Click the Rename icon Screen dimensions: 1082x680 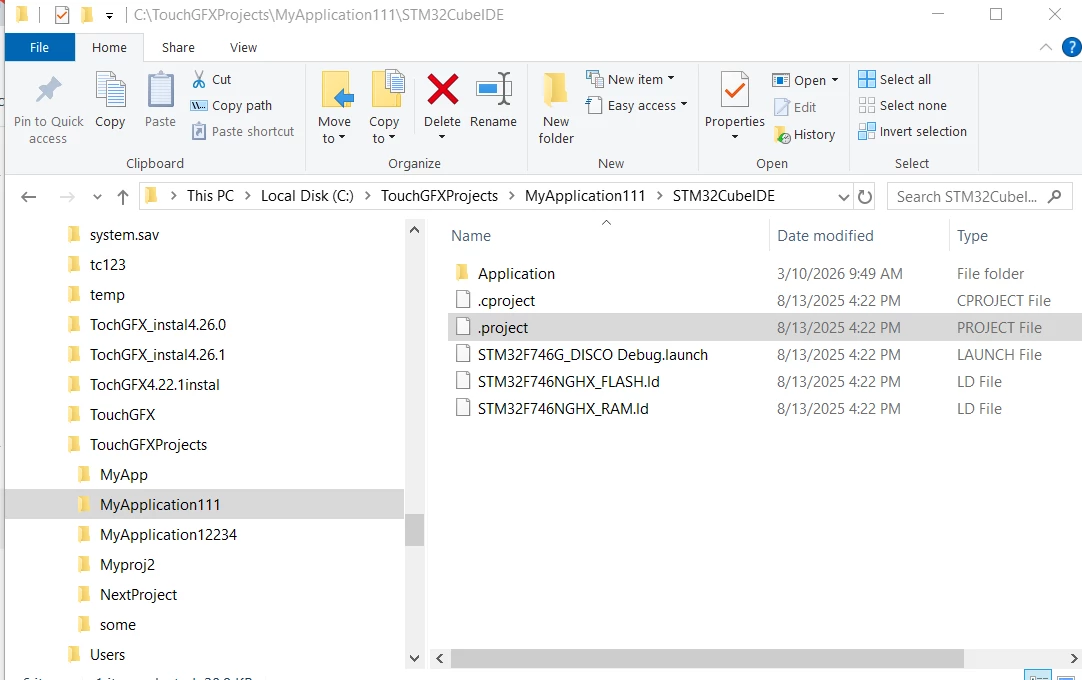click(x=493, y=90)
